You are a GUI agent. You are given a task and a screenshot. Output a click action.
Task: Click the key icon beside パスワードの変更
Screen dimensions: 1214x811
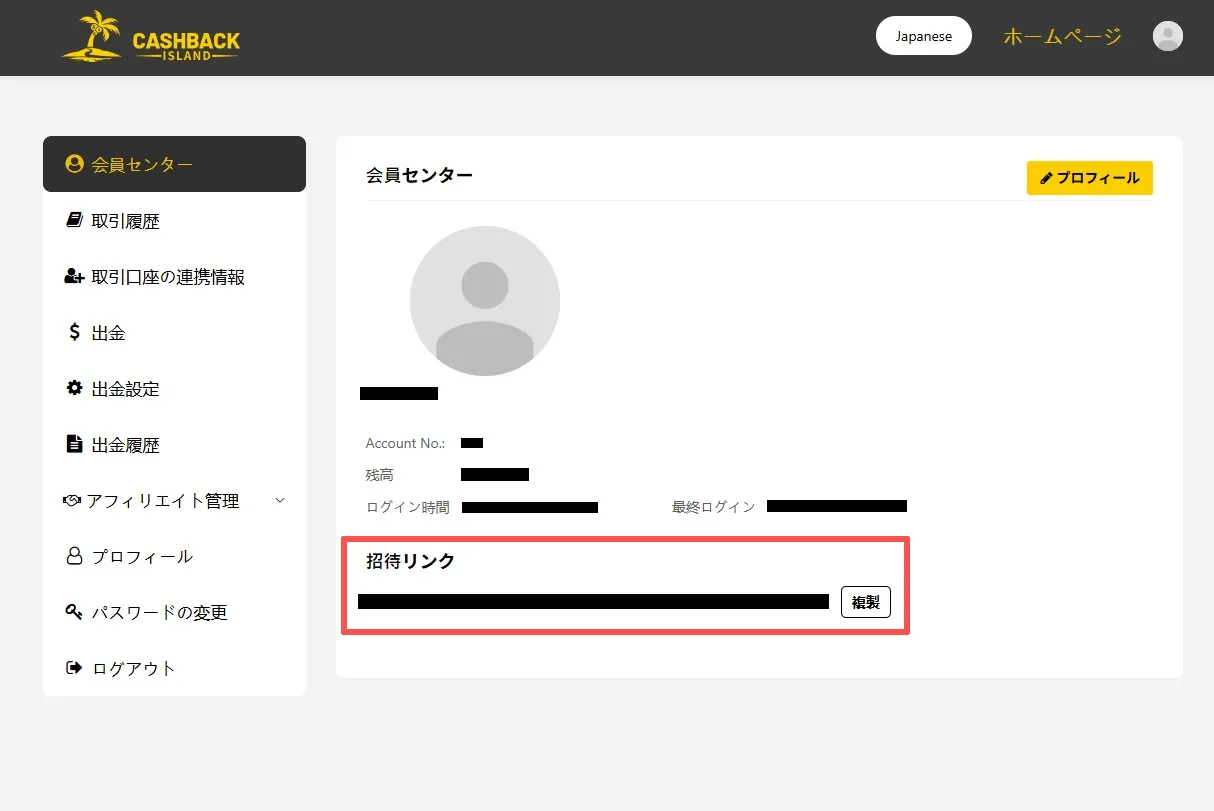click(x=74, y=612)
